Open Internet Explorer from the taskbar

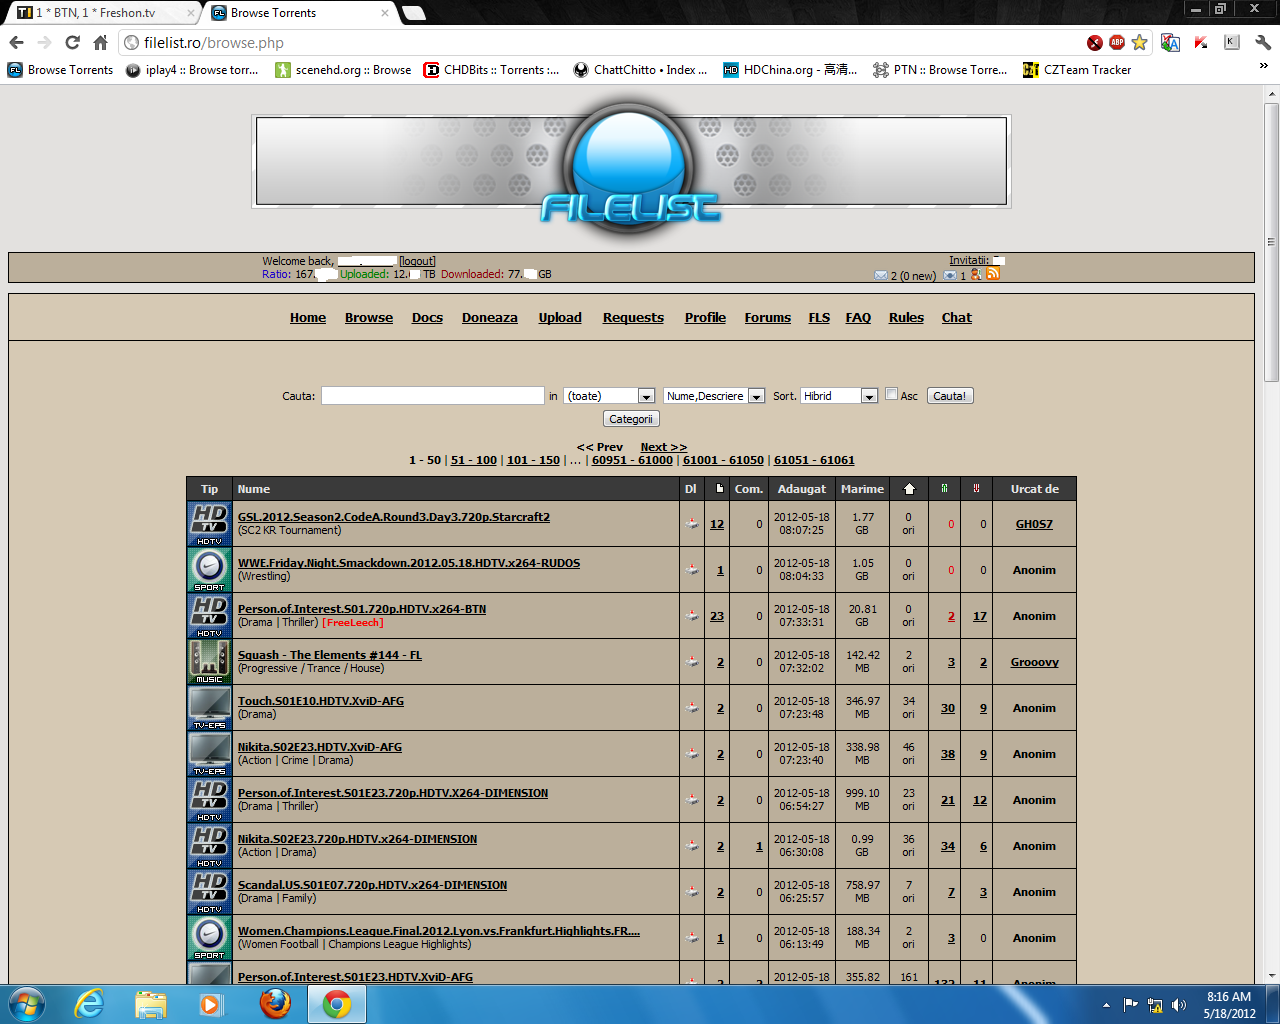point(90,1004)
